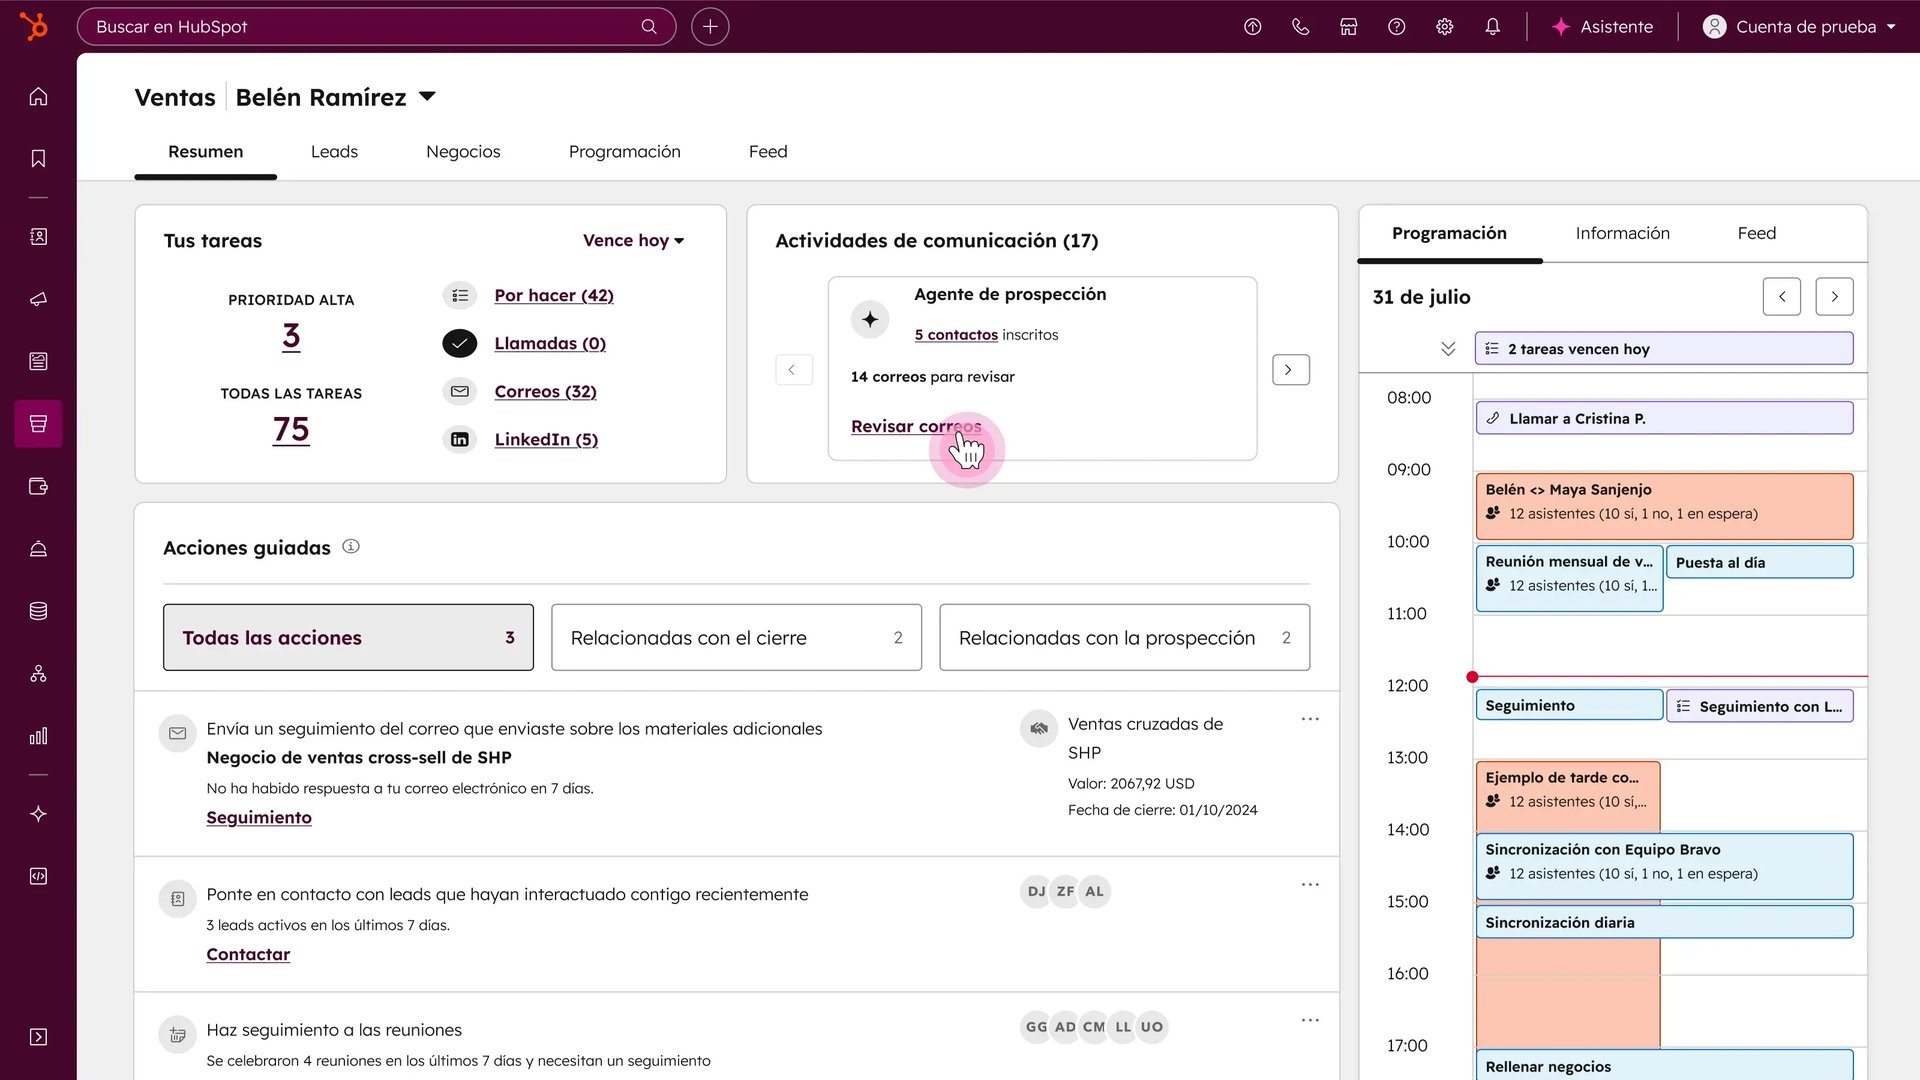
Task: Open the Por hacer (42) tasks link
Action: [x=553, y=295]
